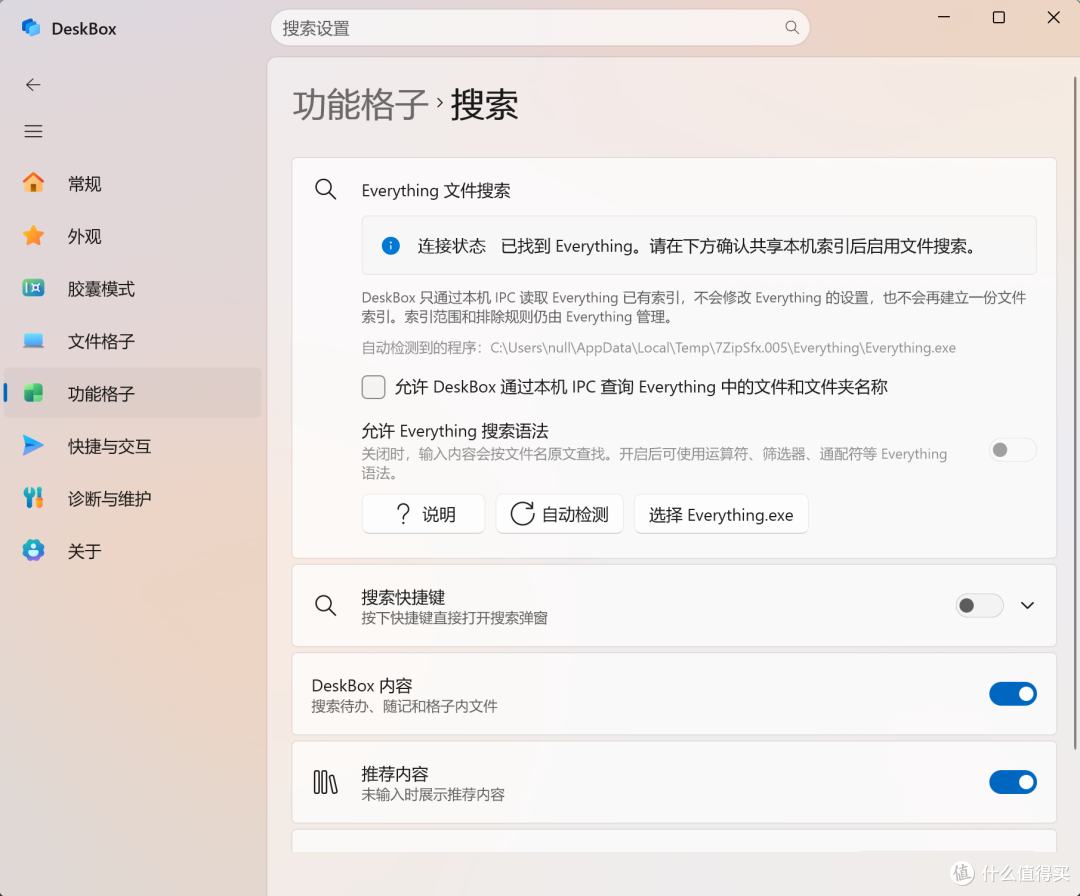
Task: Turn on the 搜索快捷键 switch
Action: point(979,605)
